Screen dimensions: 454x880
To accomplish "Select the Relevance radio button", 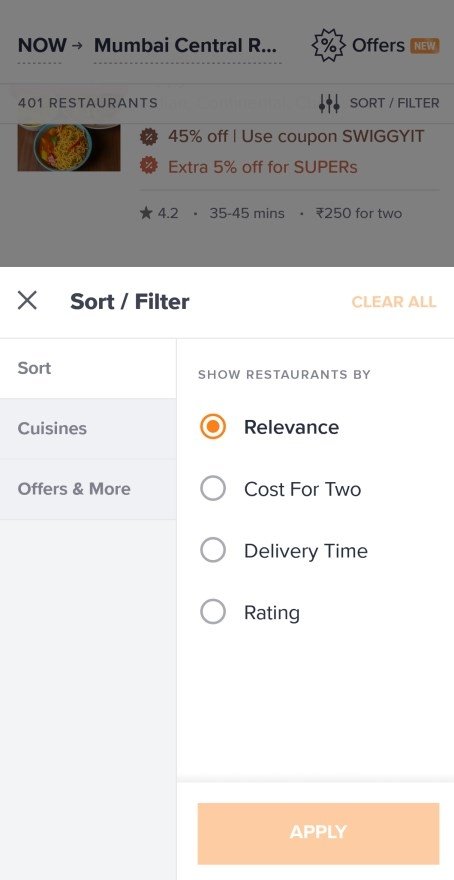I will pyautogui.click(x=213, y=427).
